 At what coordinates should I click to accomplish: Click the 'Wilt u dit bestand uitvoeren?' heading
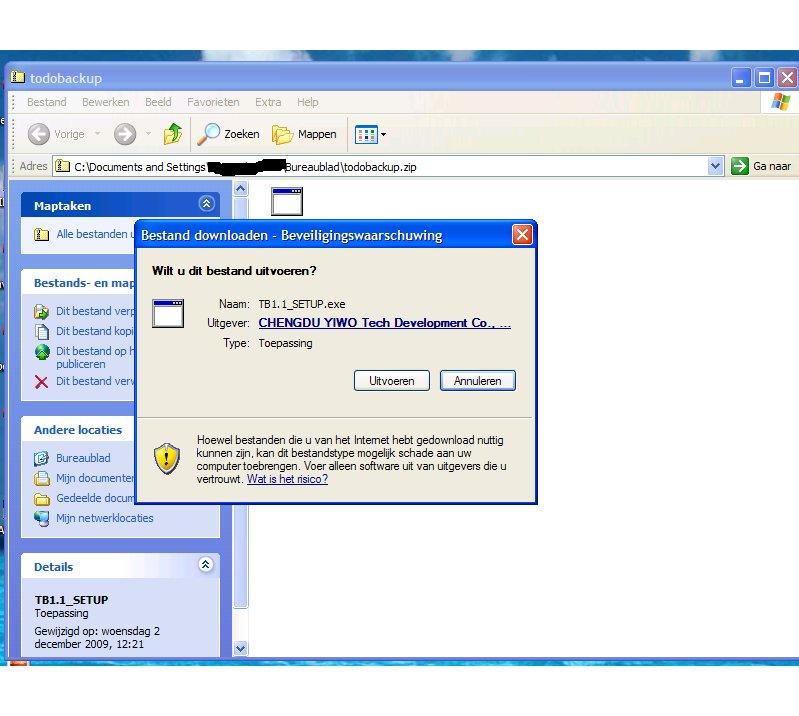(x=234, y=271)
